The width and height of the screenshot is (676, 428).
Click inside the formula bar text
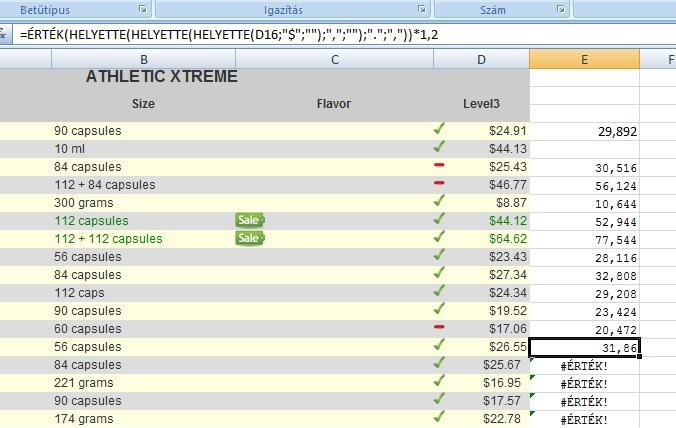[229, 34]
